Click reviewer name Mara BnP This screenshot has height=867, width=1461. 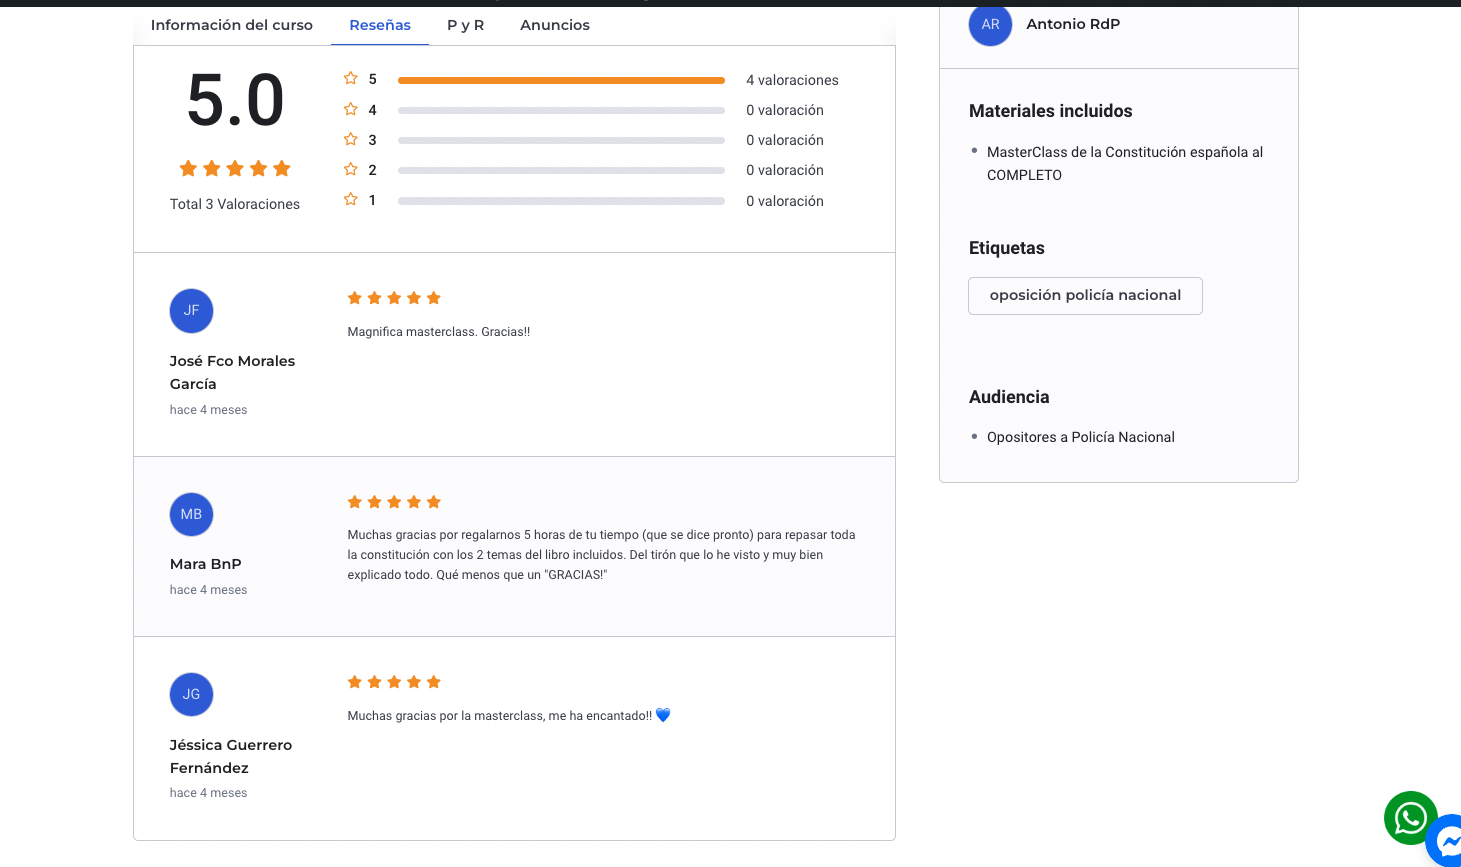(206, 564)
